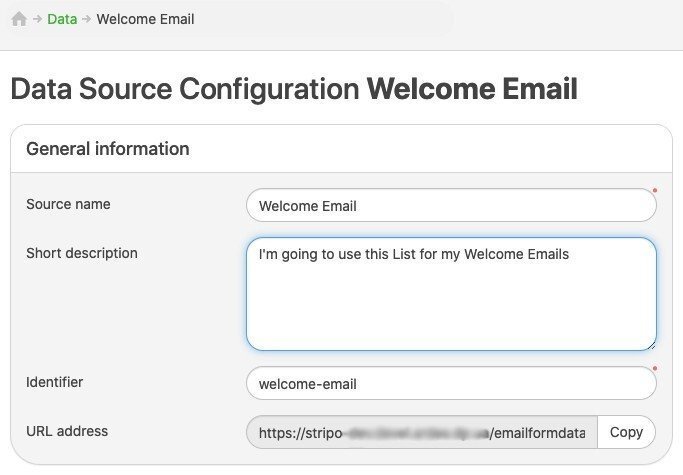This screenshot has height=475, width=683.
Task: Select the Source name label
Action: 68,204
